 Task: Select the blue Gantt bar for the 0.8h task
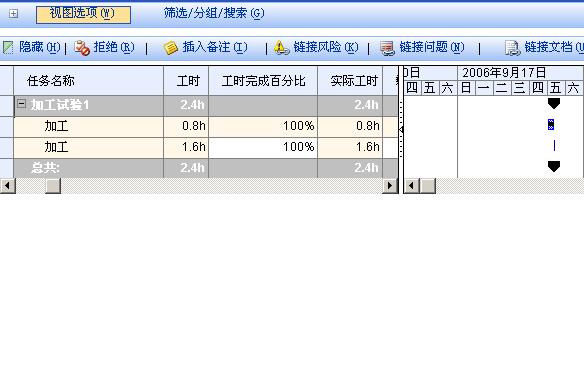pos(551,125)
